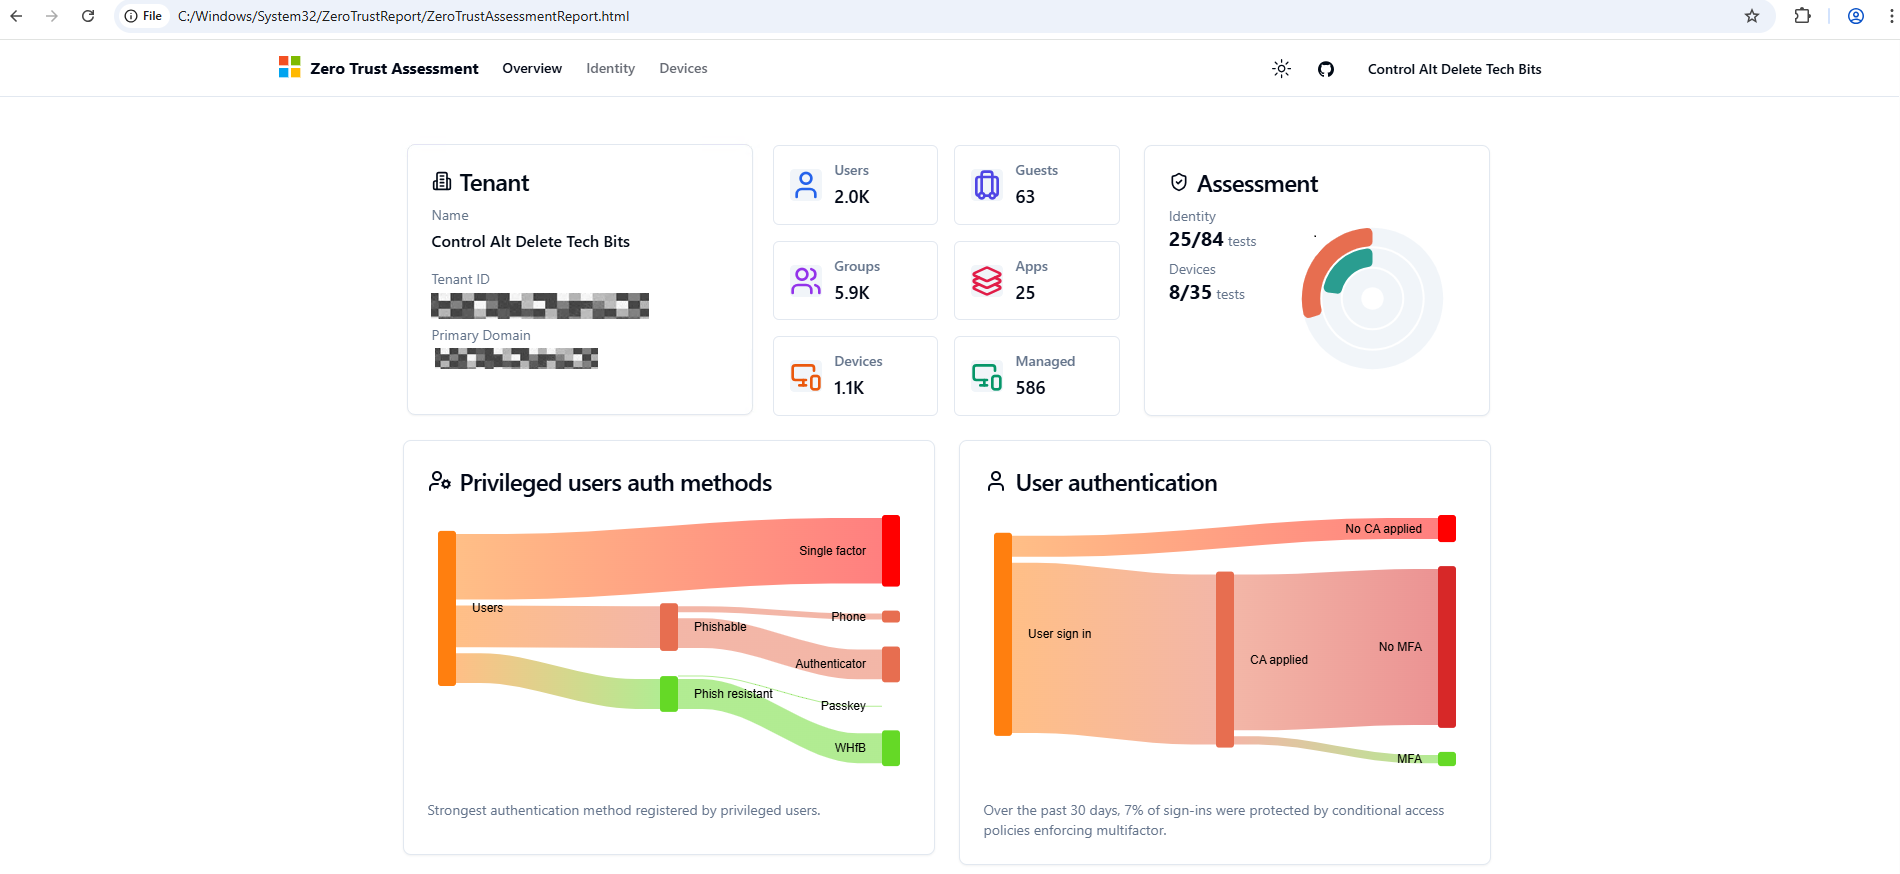Click the Users card person icon
Image resolution: width=1900 pixels, height=874 pixels.
pyautogui.click(x=806, y=185)
